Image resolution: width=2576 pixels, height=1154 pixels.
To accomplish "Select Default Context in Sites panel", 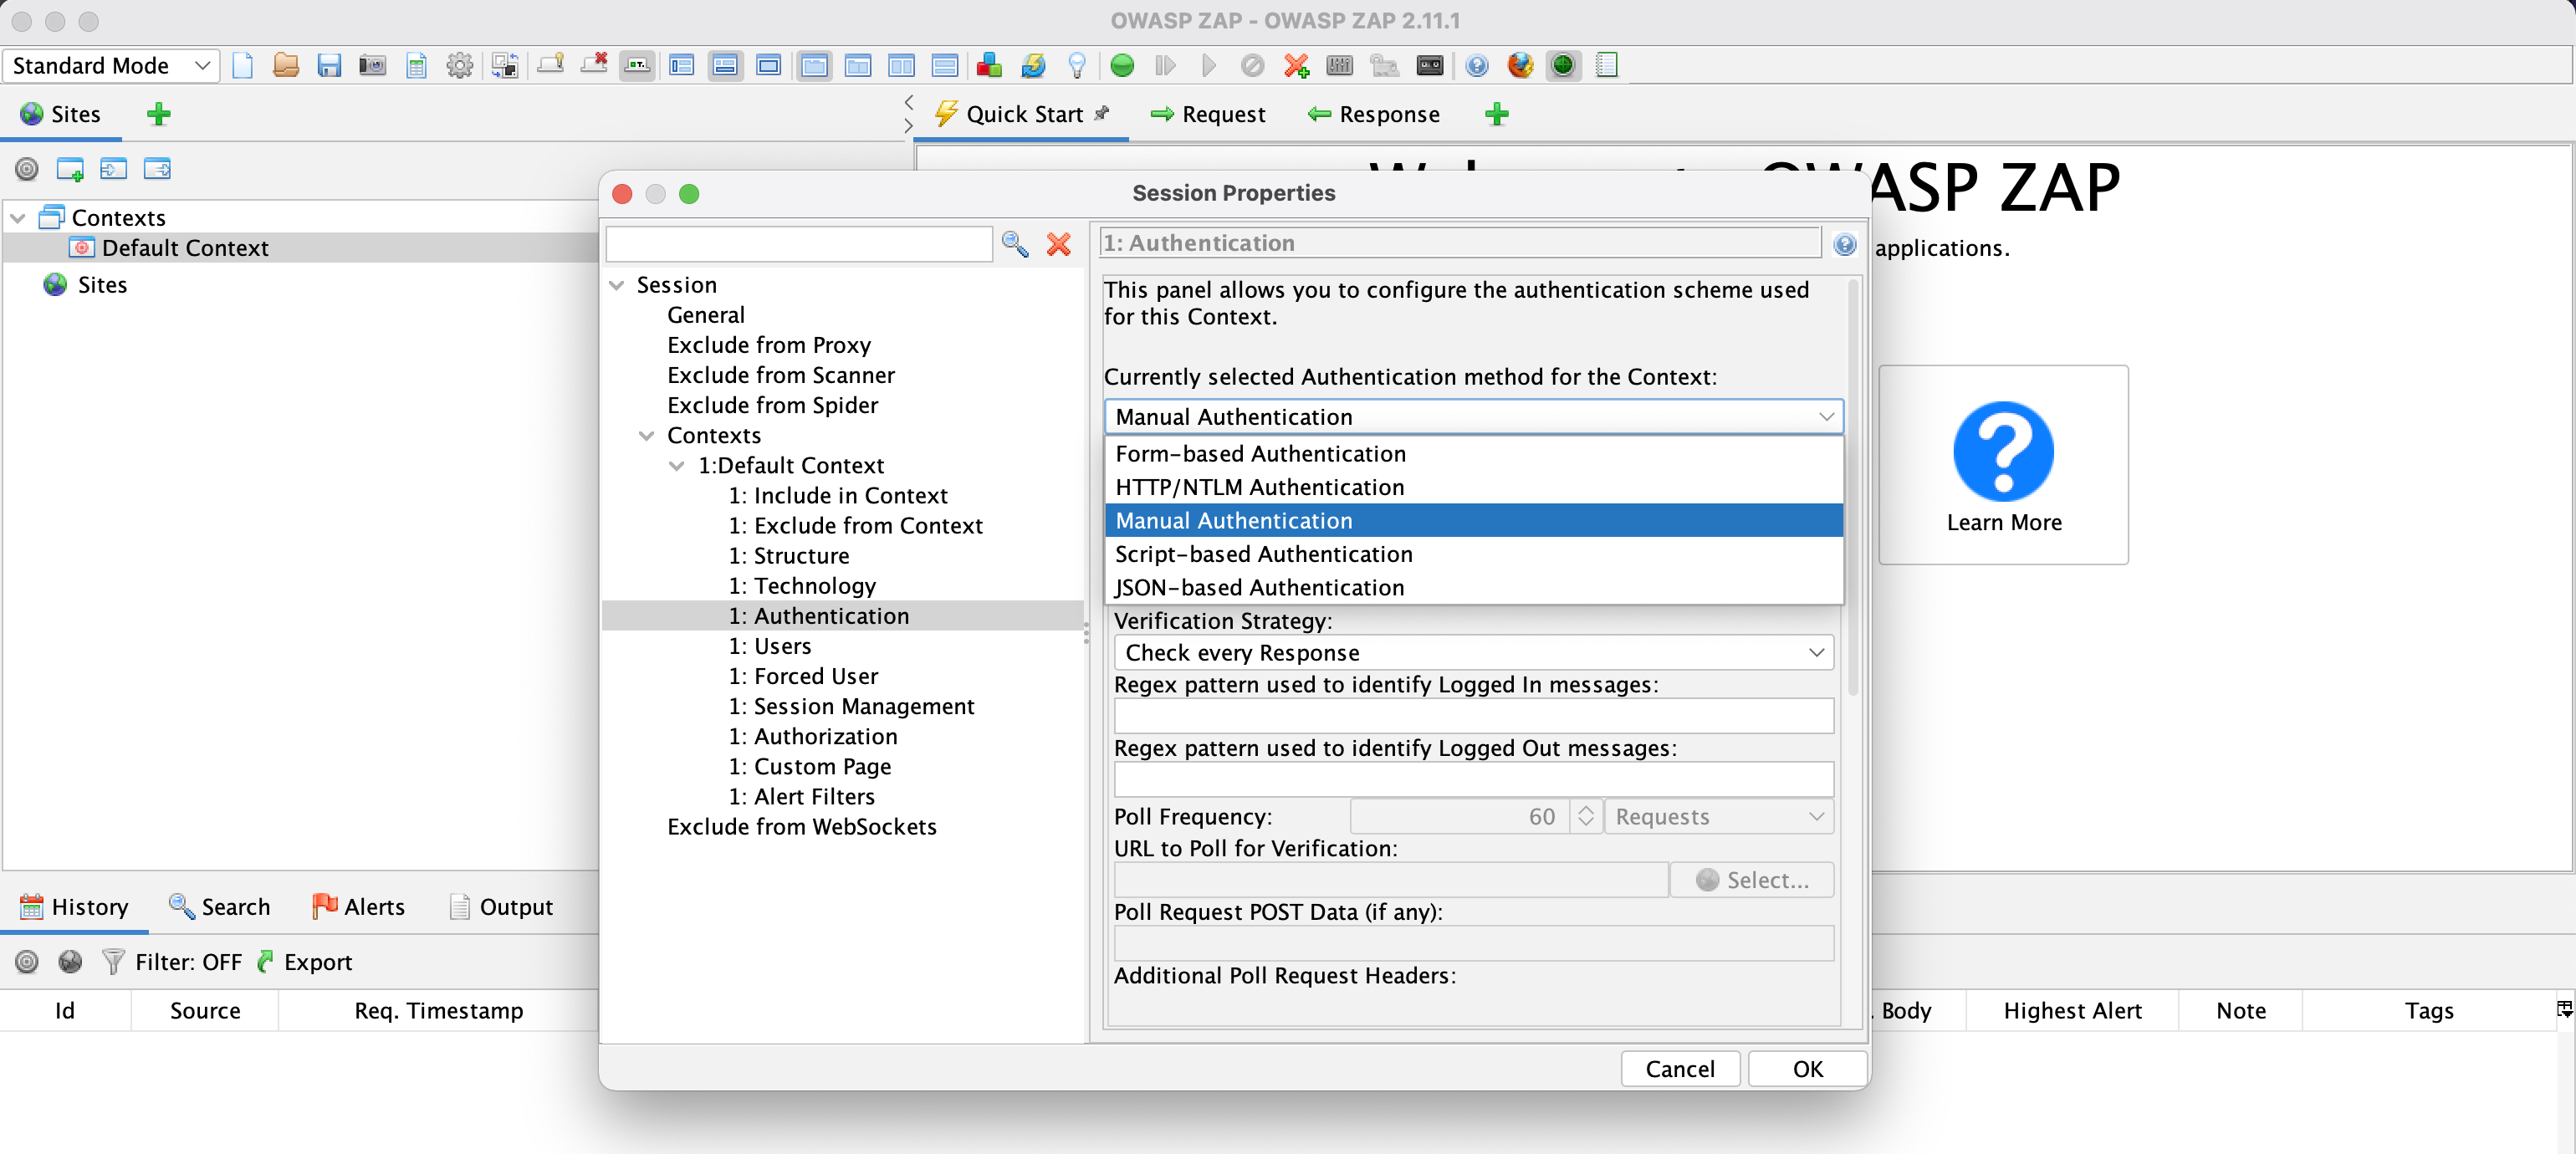I will (184, 248).
